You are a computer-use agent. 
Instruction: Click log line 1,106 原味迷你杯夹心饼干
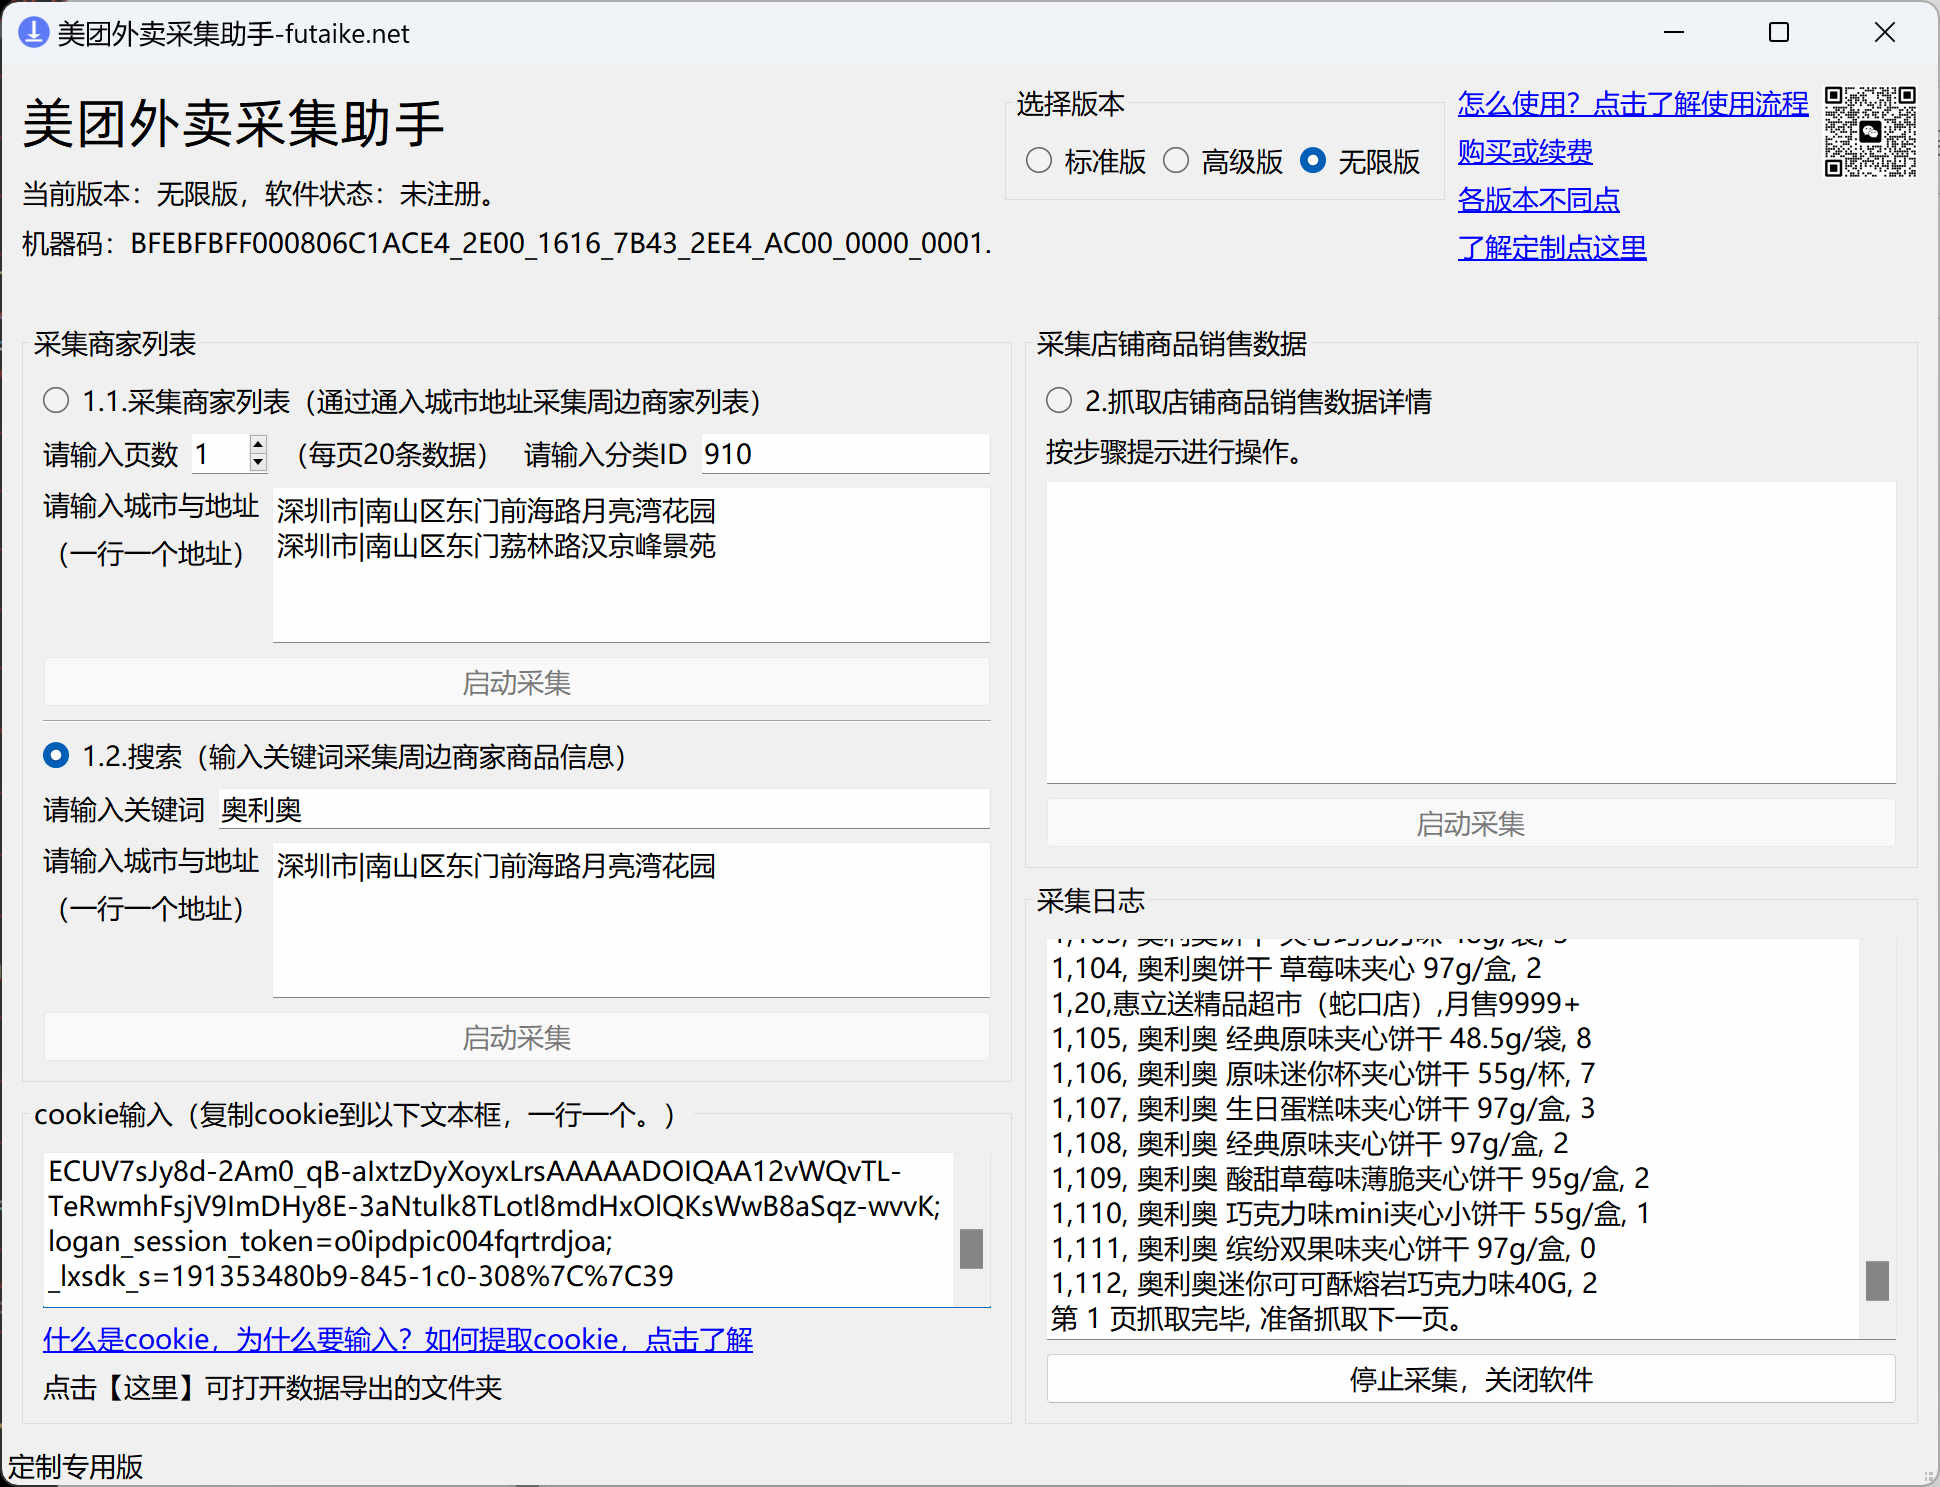(1323, 1074)
